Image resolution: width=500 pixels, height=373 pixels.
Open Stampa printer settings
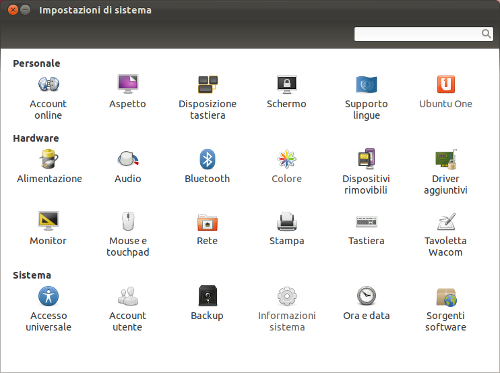287,228
